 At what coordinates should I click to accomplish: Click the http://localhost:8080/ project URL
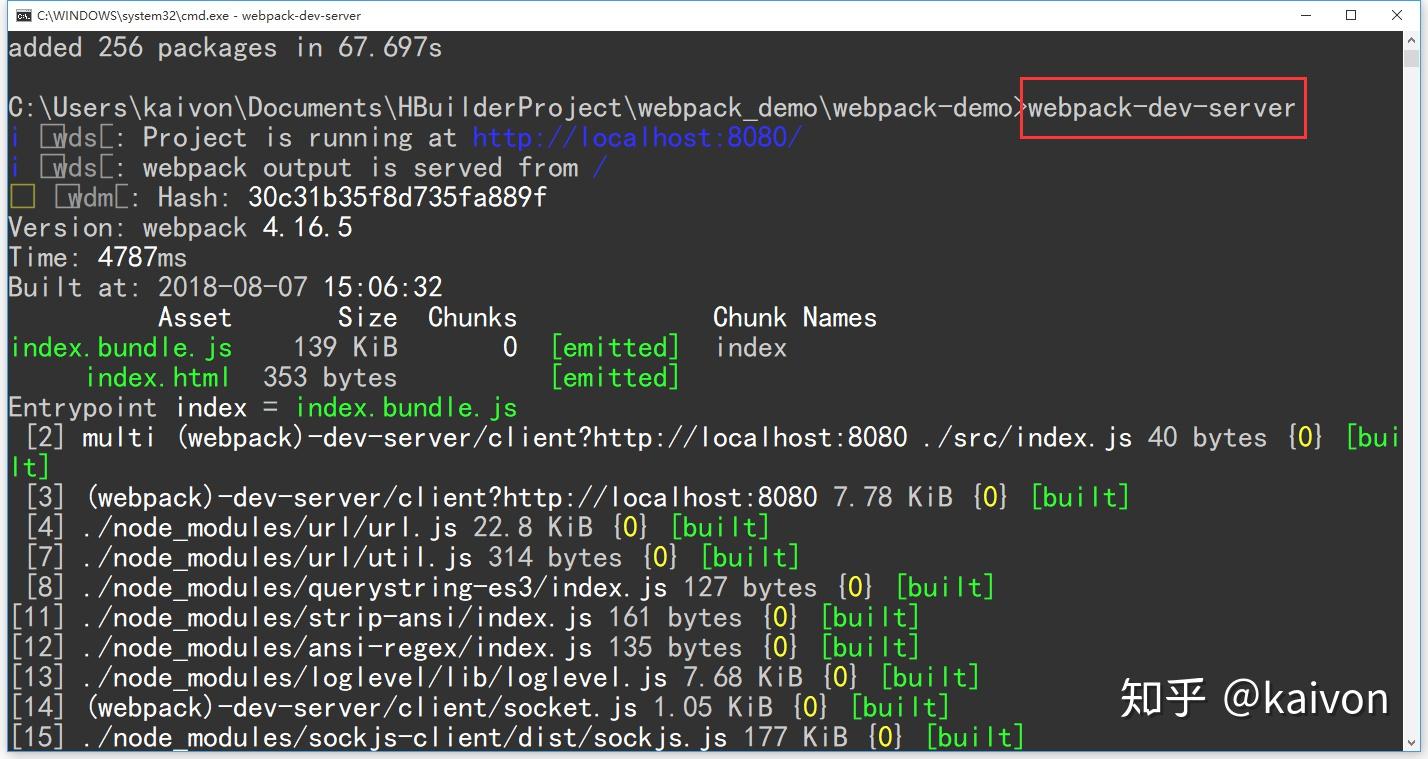tap(637, 137)
